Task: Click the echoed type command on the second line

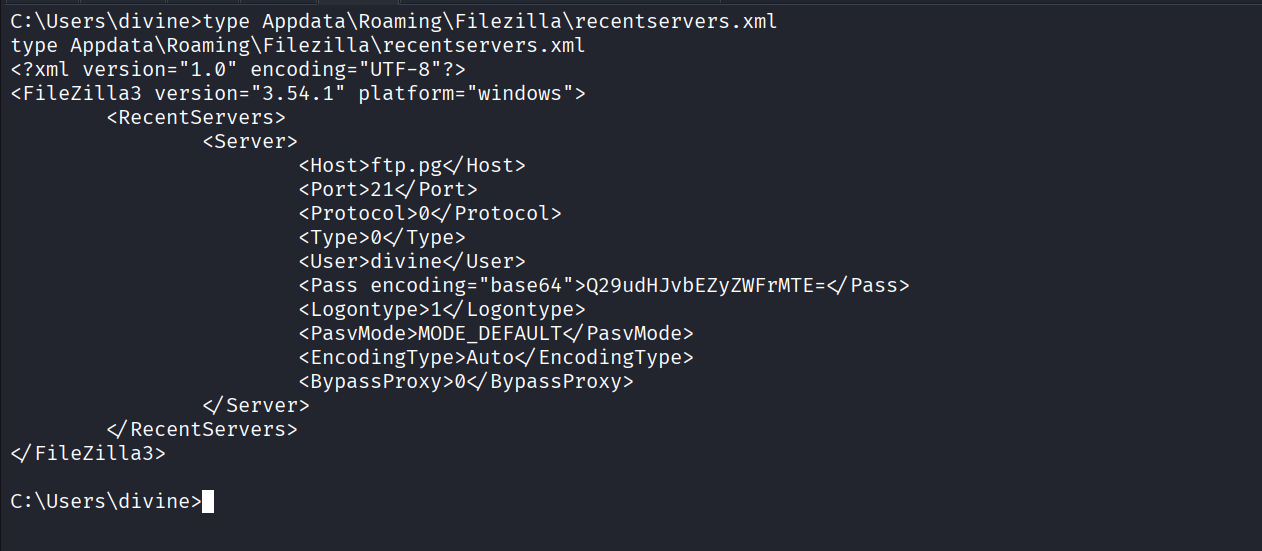Action: (x=298, y=45)
